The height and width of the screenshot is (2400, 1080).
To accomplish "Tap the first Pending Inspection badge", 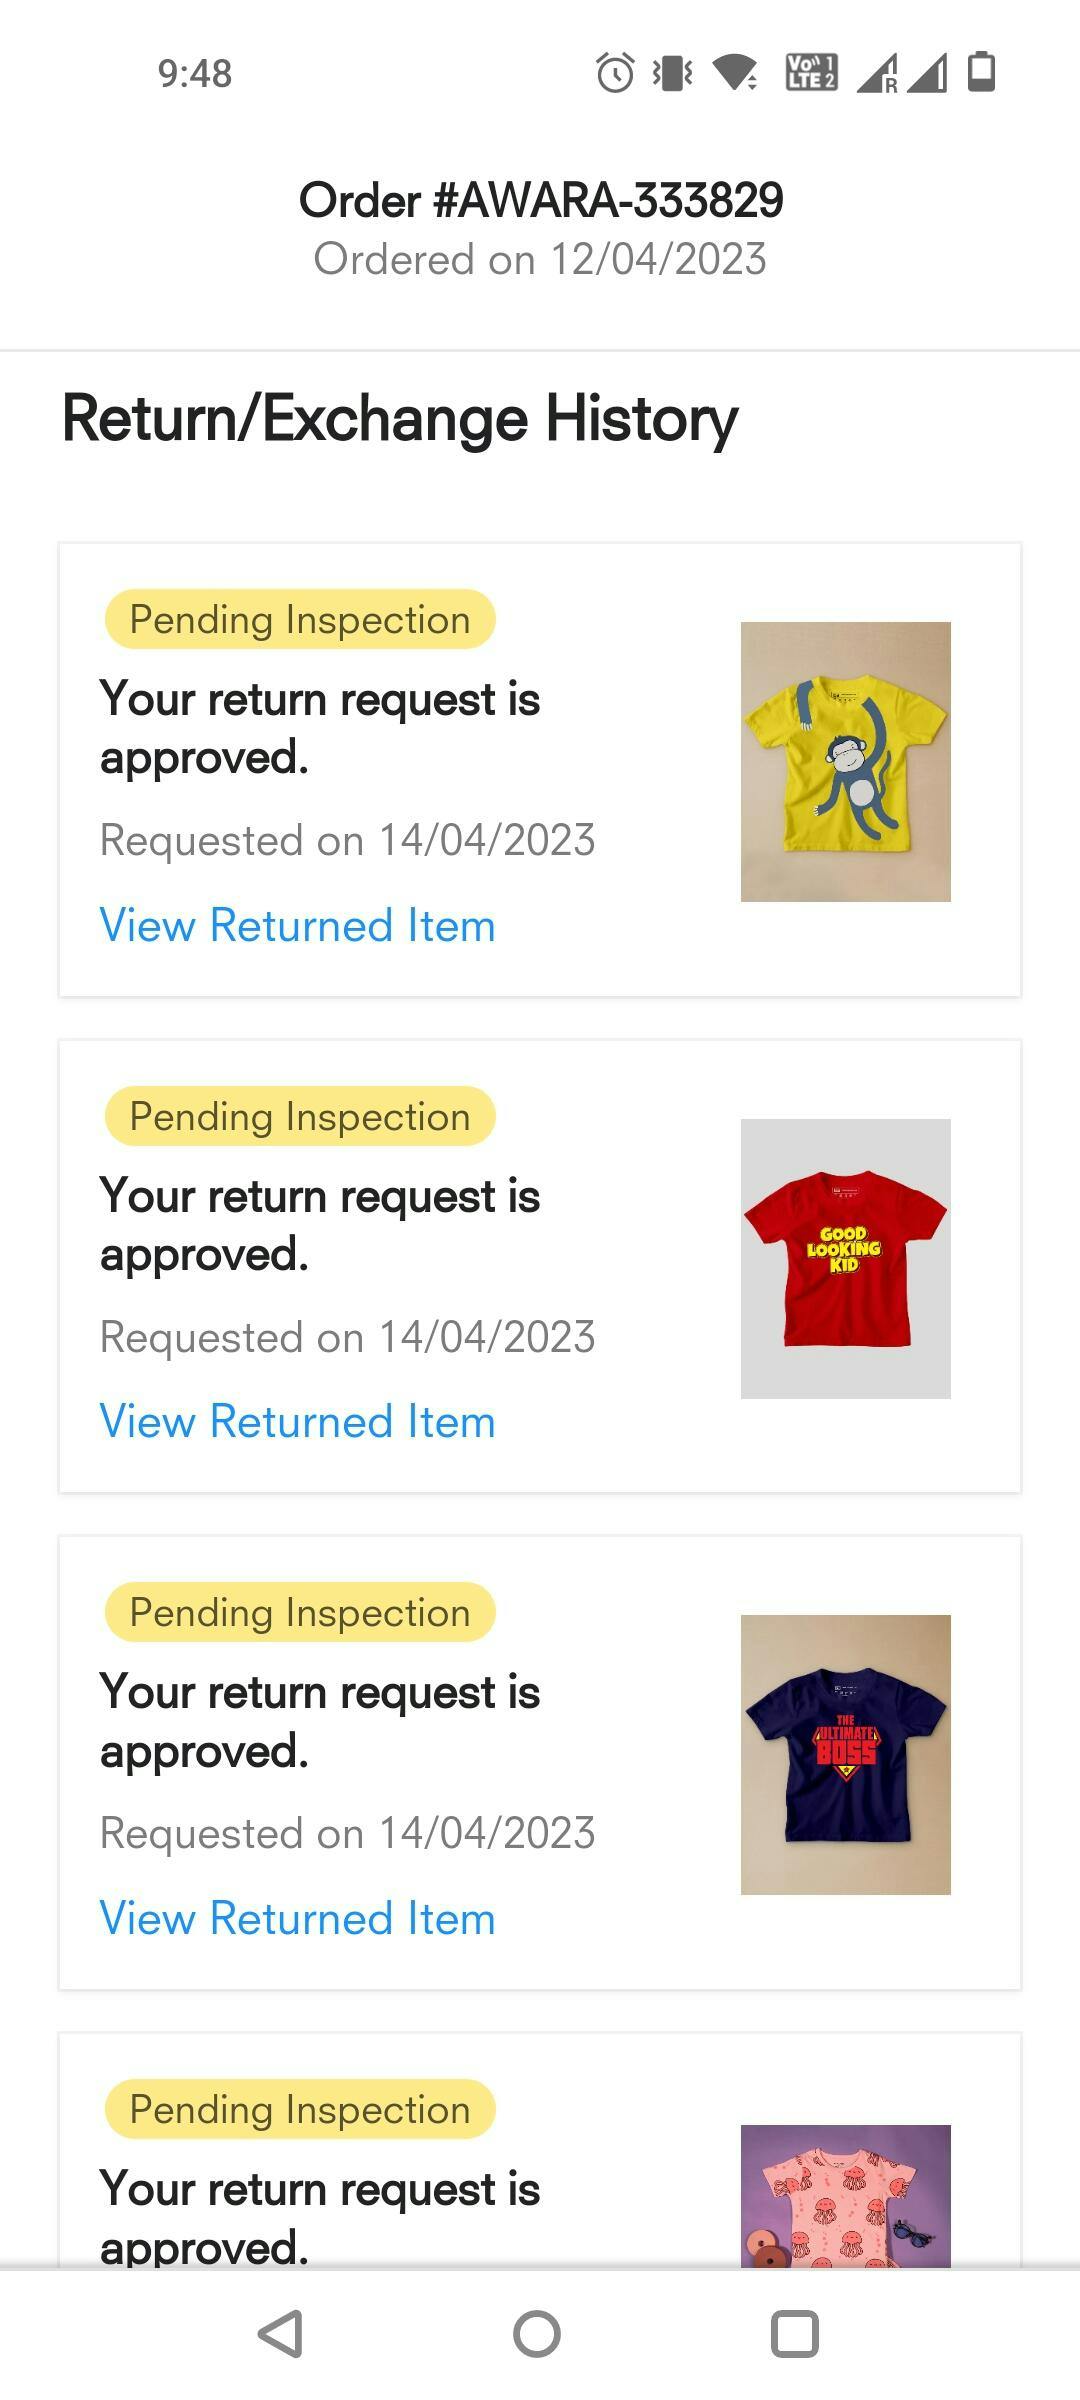I will click(300, 620).
